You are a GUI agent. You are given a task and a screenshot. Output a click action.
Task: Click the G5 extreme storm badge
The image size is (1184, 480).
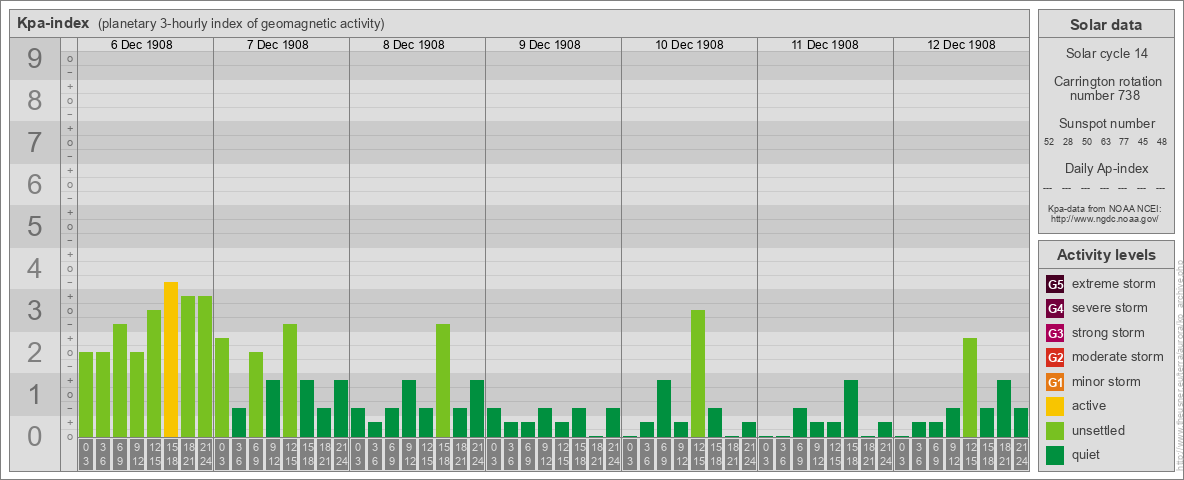tap(1055, 285)
